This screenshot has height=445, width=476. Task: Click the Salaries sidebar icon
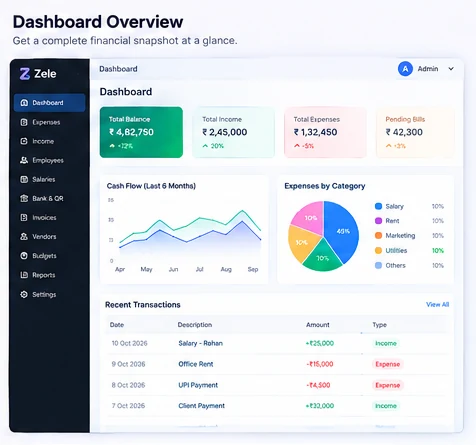(24, 179)
